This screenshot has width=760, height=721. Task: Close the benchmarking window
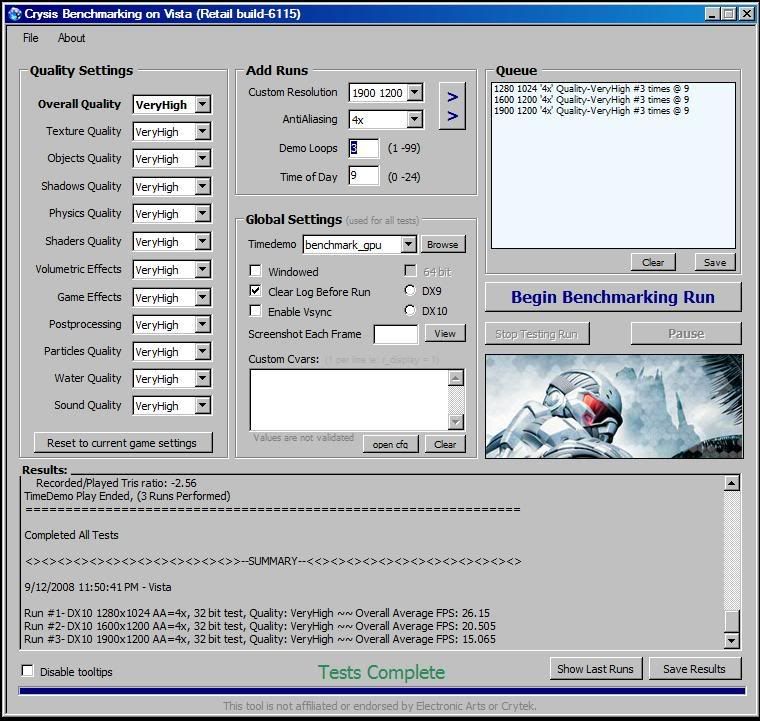[747, 14]
